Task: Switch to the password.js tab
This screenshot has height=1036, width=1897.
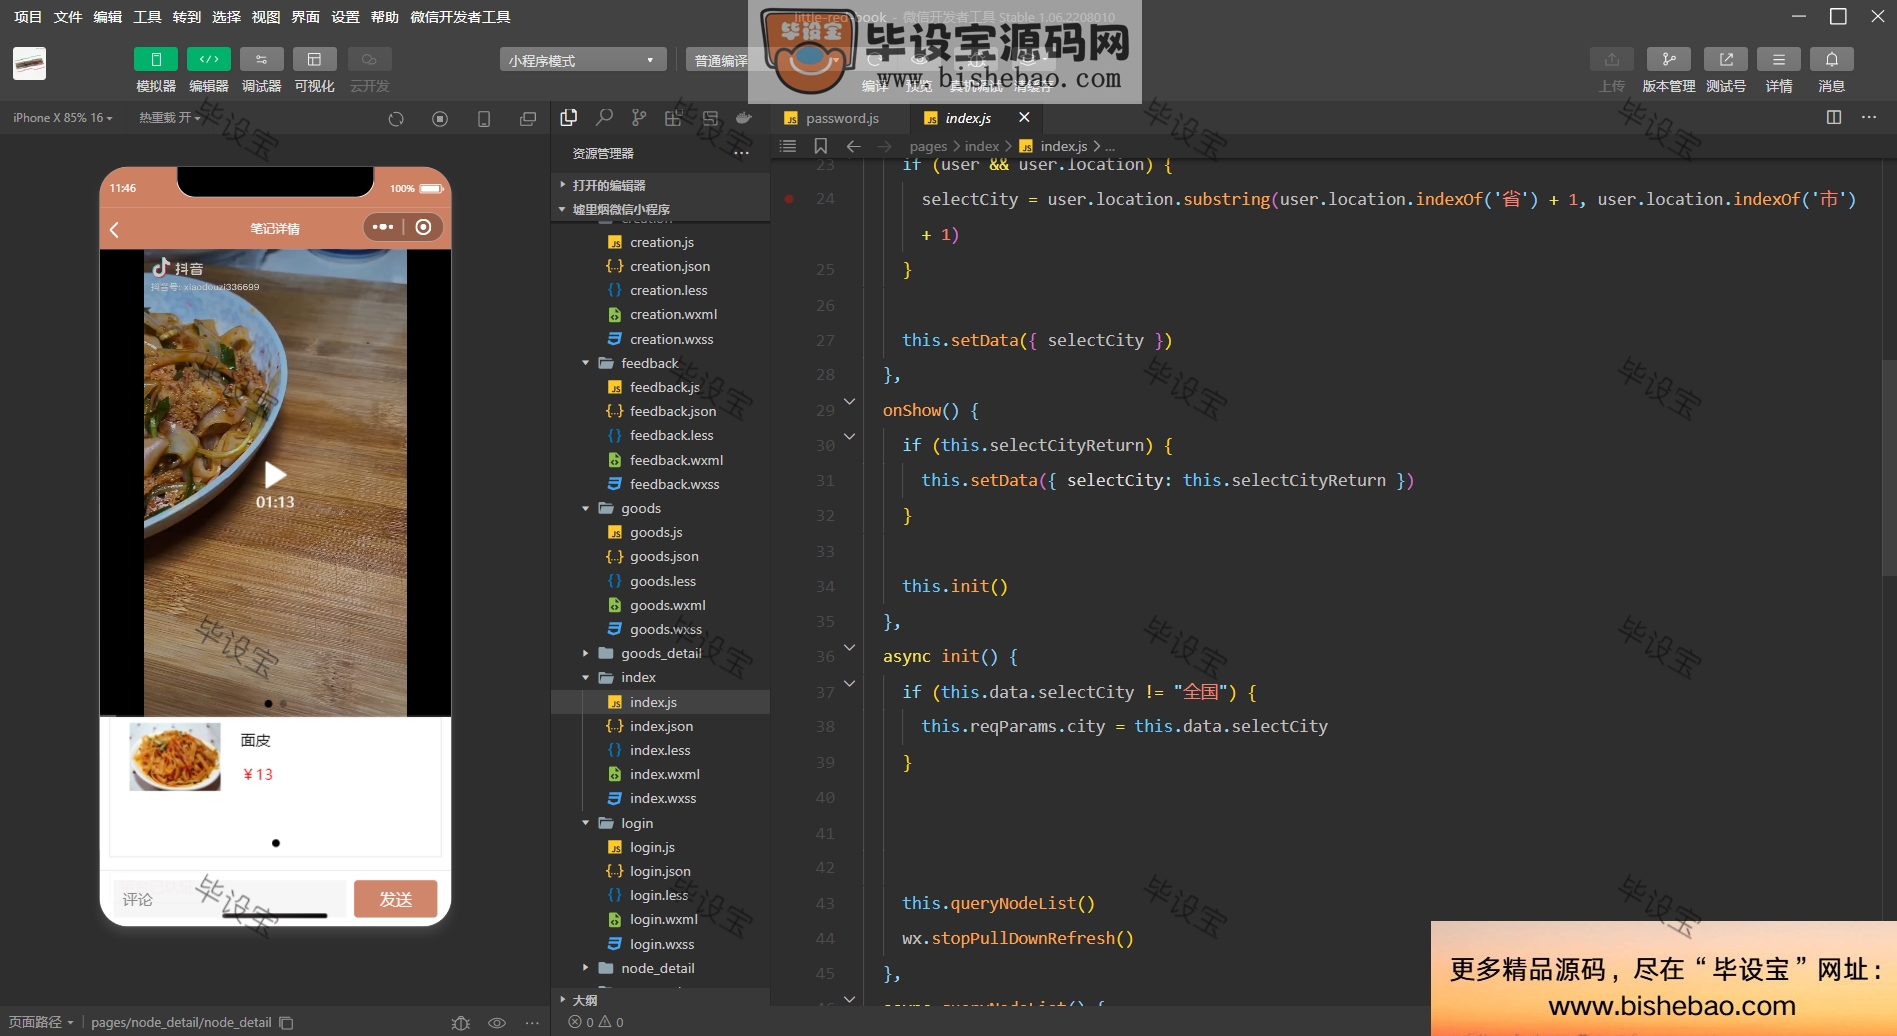Action: [x=842, y=118]
